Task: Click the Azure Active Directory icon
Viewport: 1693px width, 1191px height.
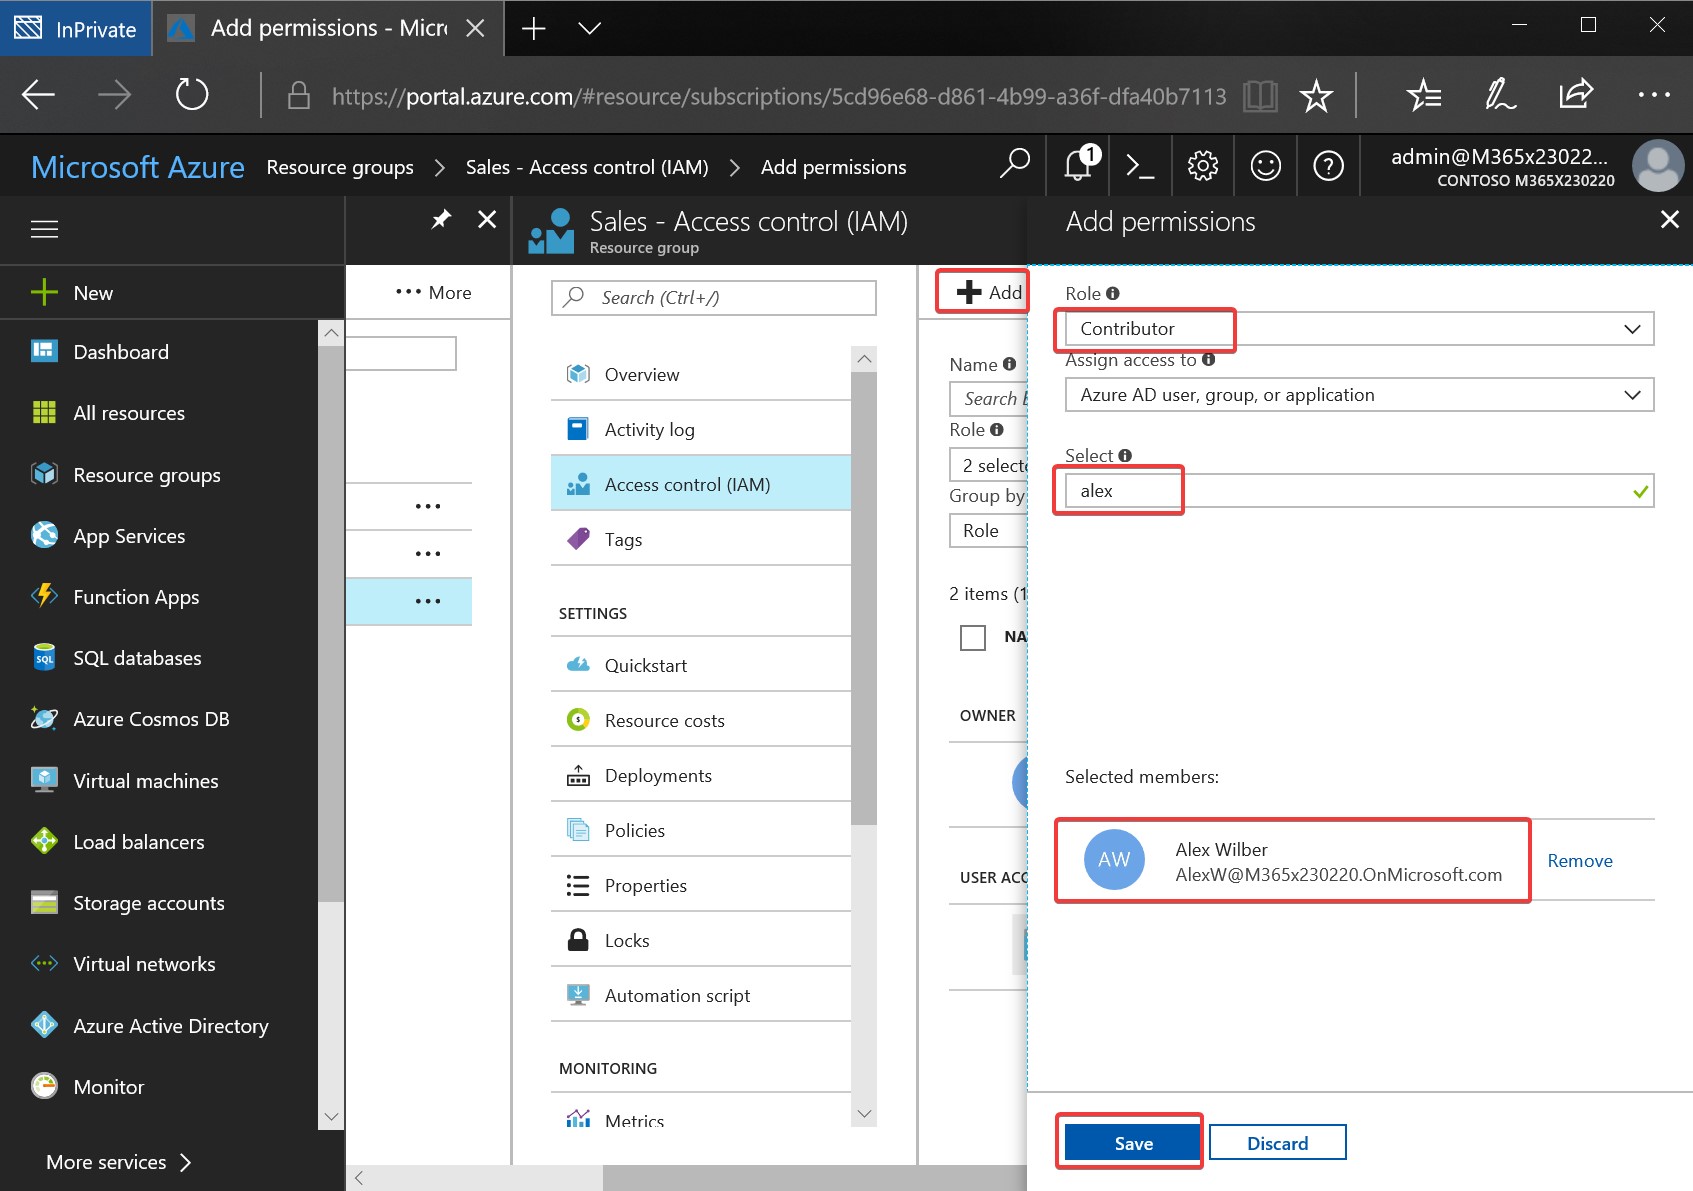Action: (x=44, y=1025)
